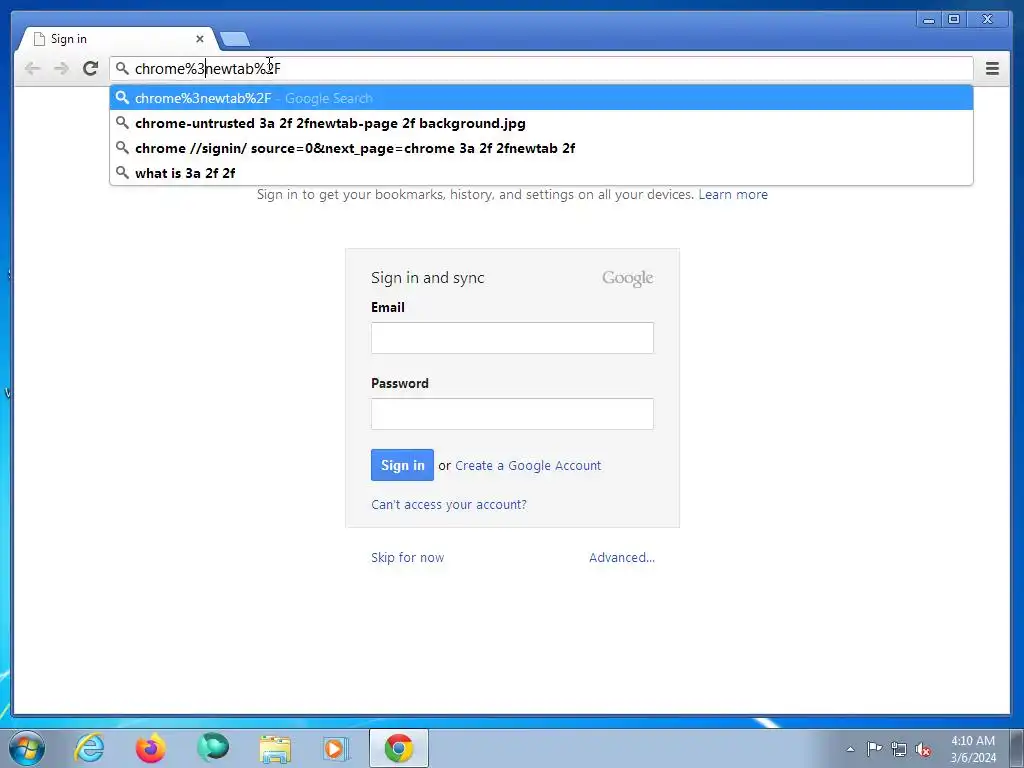The image size is (1024, 768).
Task: Reload the page with the refresh icon
Action: coord(91,68)
